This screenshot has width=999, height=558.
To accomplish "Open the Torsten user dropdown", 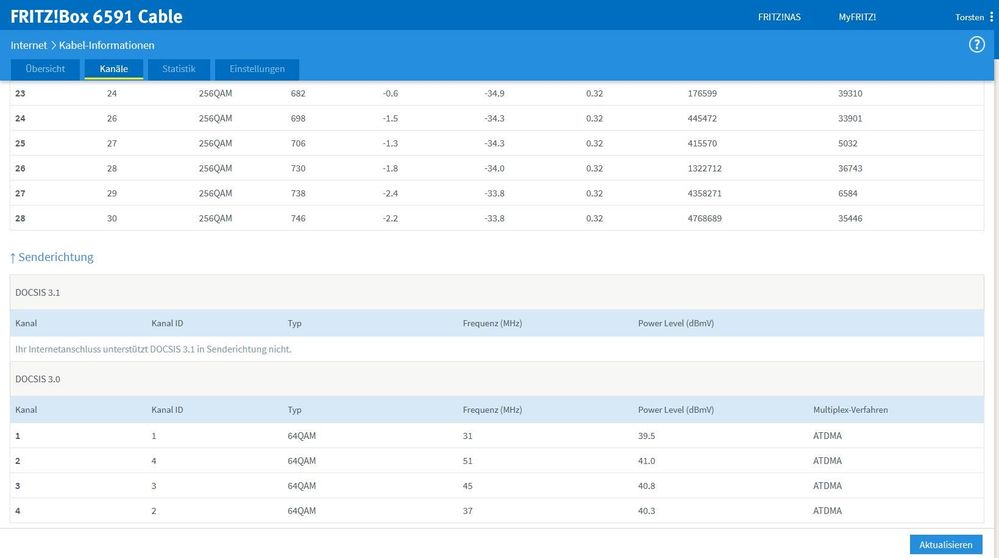I will [969, 17].
